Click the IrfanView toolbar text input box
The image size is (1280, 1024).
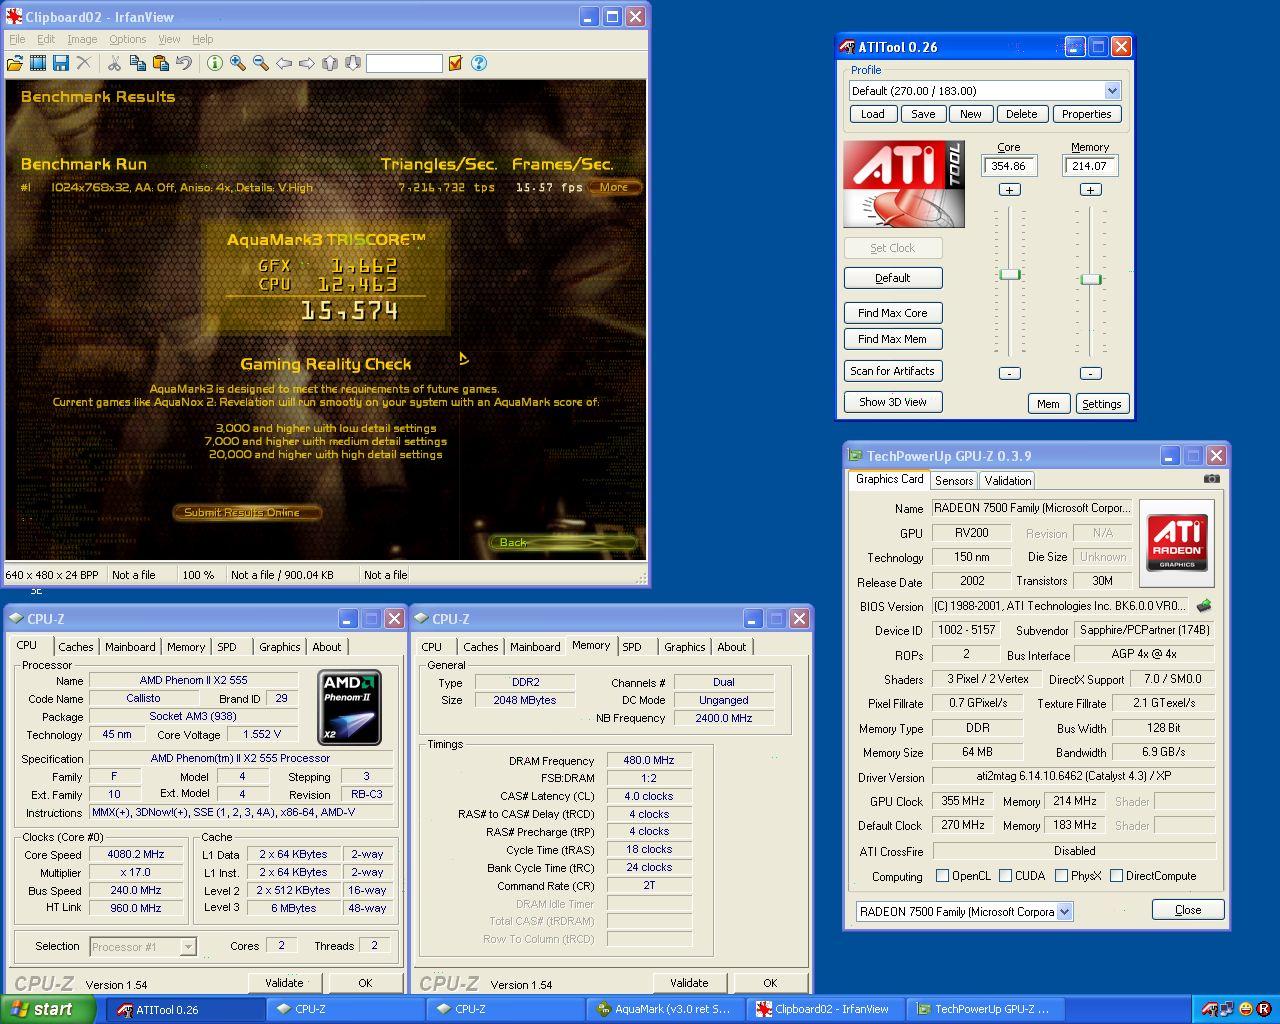coord(404,63)
